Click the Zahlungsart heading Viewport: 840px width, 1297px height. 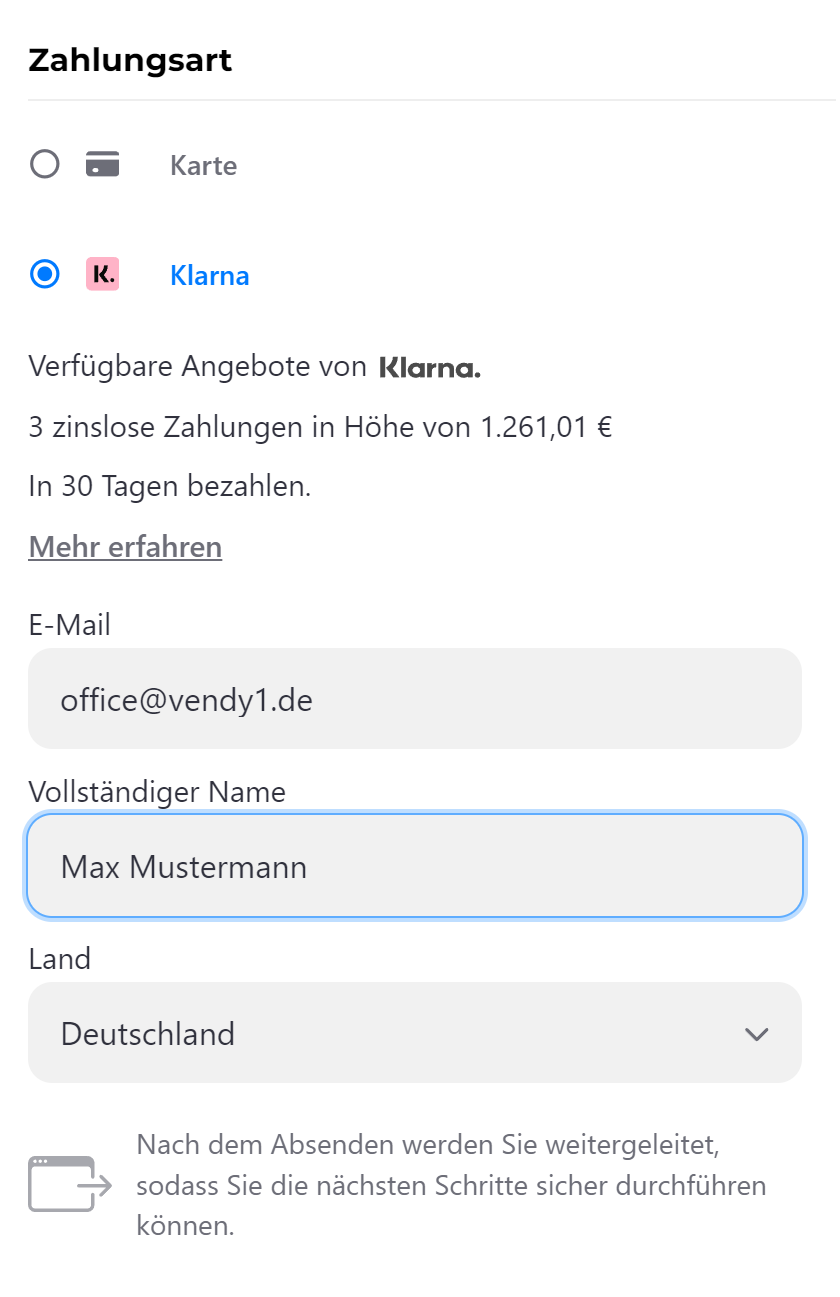point(130,60)
